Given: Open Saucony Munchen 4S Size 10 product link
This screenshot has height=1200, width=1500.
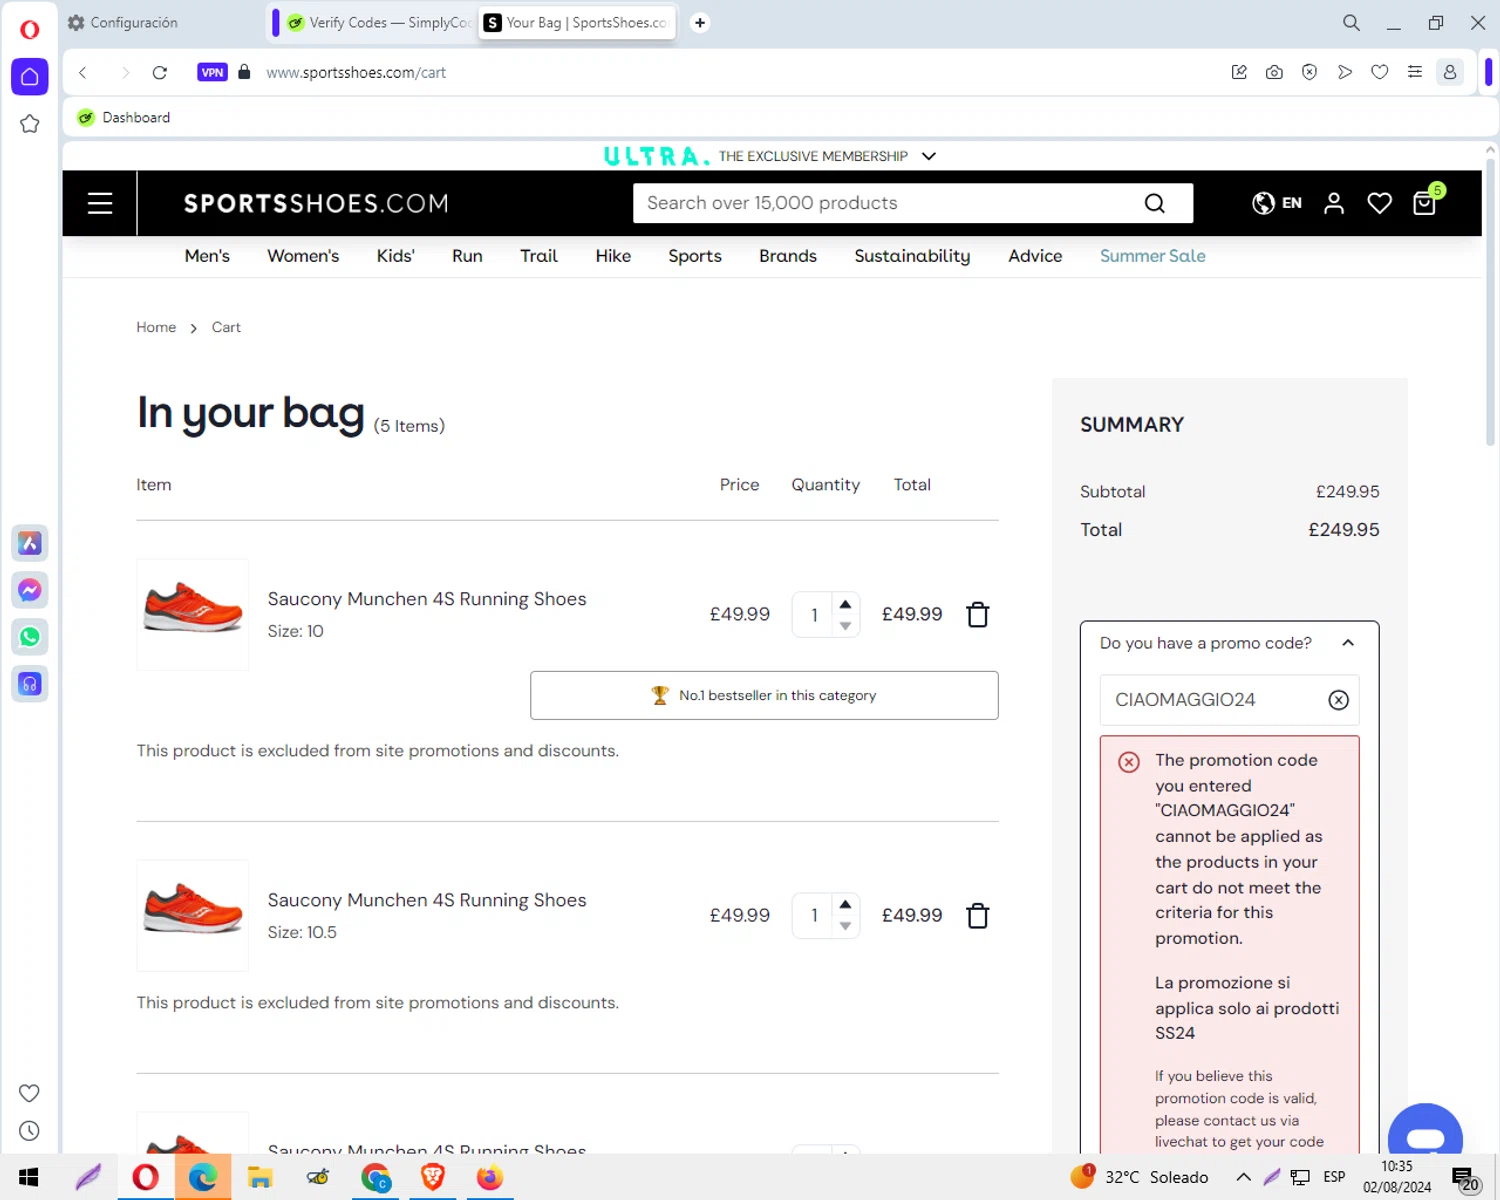Looking at the screenshot, I should tap(427, 599).
